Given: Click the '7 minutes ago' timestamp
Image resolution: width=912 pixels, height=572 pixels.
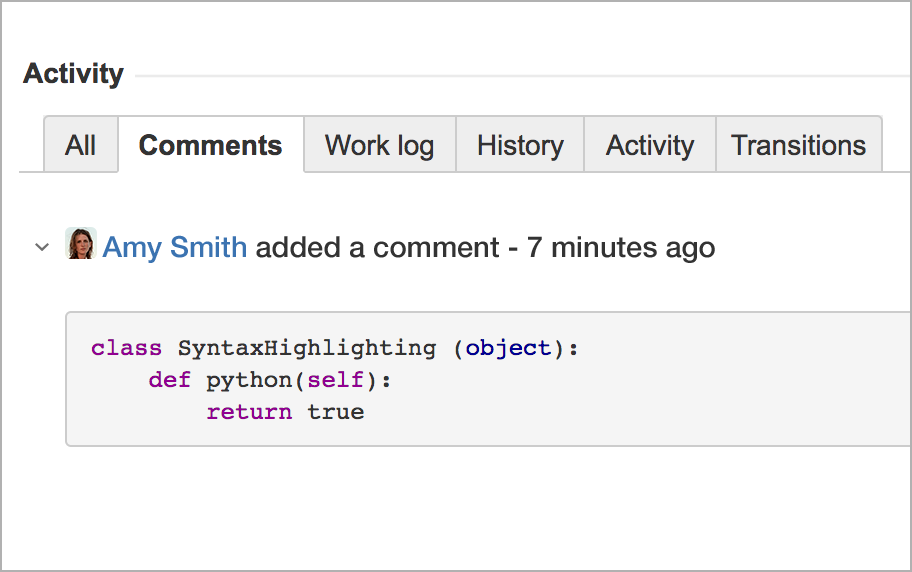Looking at the screenshot, I should point(621,247).
